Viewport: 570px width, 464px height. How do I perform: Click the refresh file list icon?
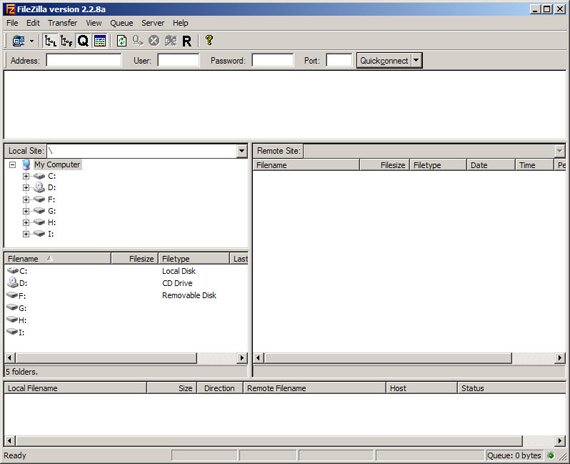(122, 41)
